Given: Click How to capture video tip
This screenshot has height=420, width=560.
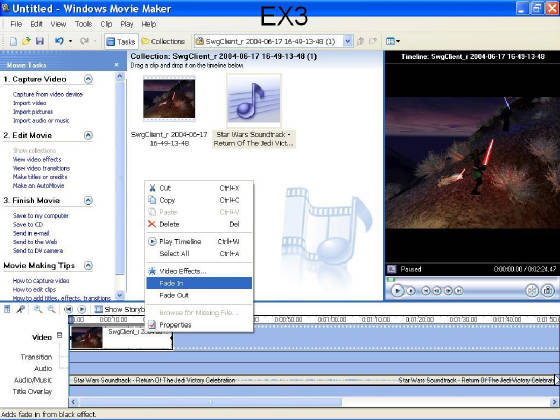Looking at the screenshot, I should pyautogui.click(x=41, y=281).
